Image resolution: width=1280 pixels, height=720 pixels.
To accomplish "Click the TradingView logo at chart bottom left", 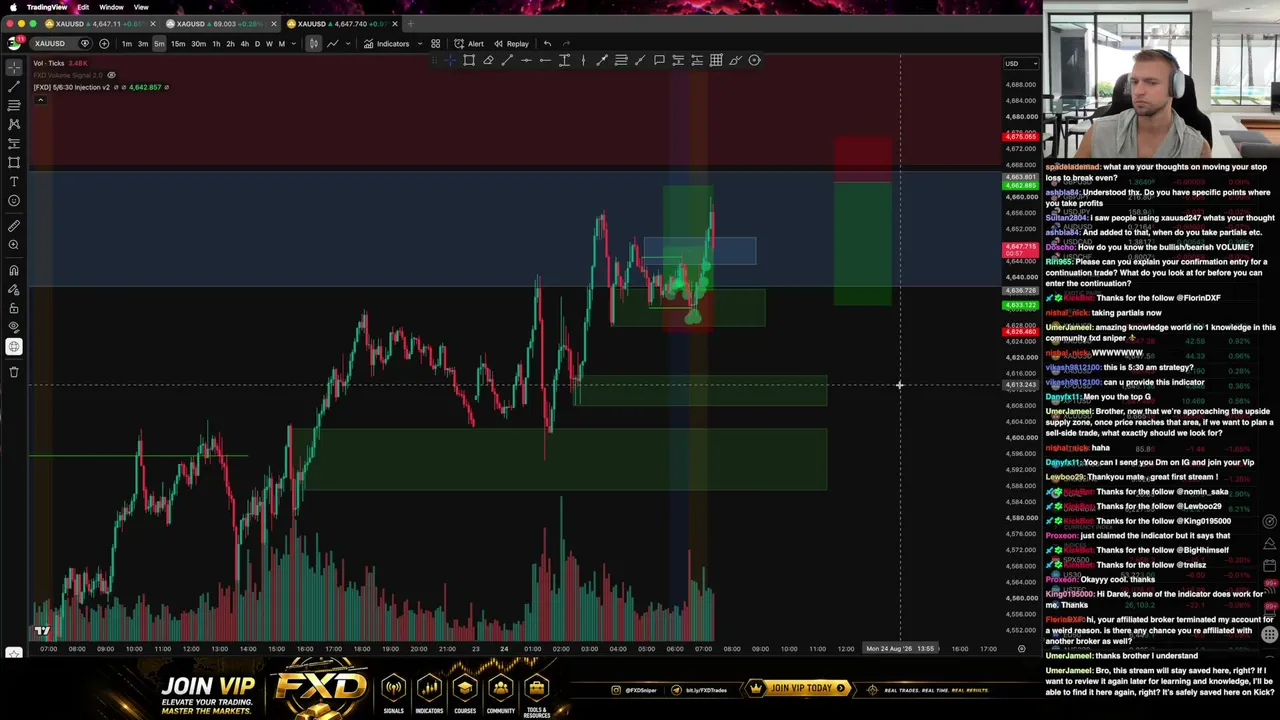I will point(42,631).
